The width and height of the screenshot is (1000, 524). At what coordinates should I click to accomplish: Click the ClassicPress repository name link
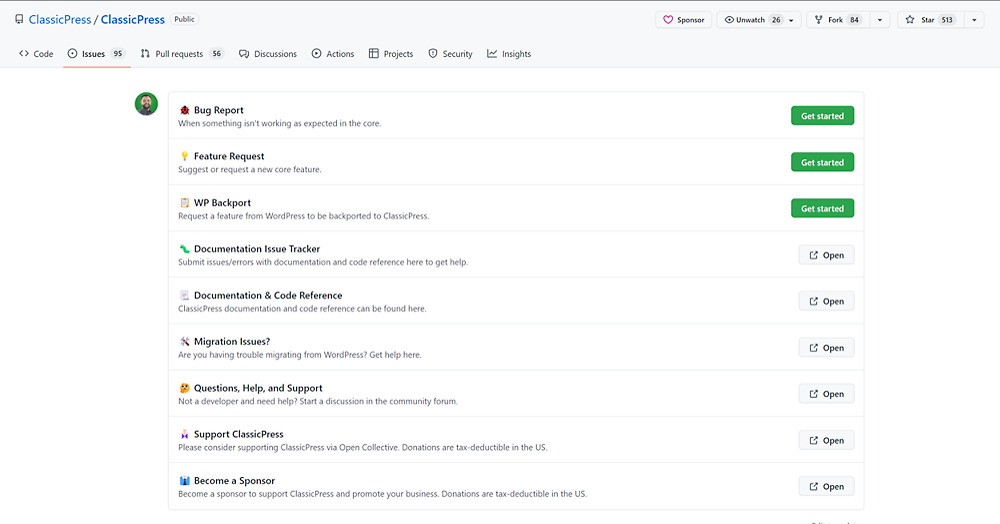[x=133, y=20]
